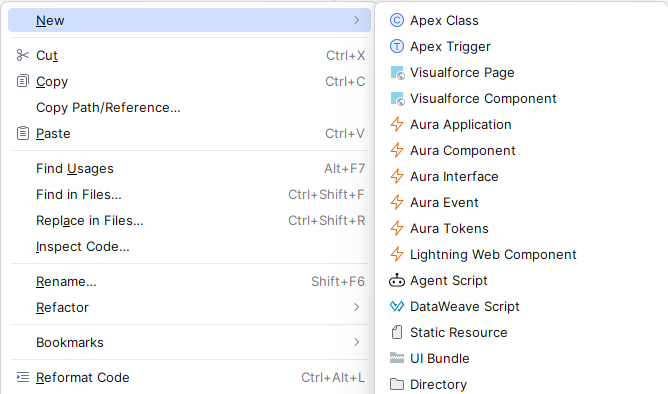Click the Alt+F7 shortcut text
Image resolution: width=668 pixels, height=394 pixels.
click(x=345, y=169)
